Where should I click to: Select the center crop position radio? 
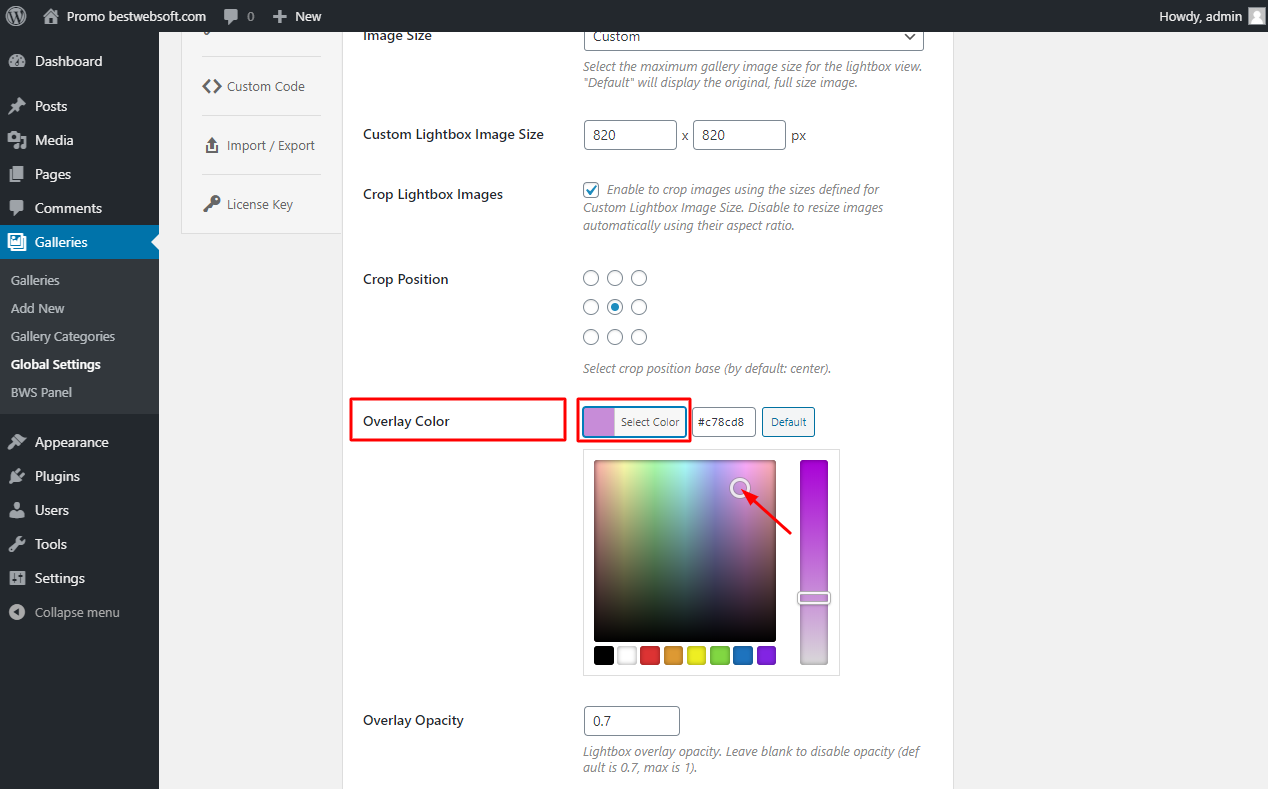(x=615, y=307)
